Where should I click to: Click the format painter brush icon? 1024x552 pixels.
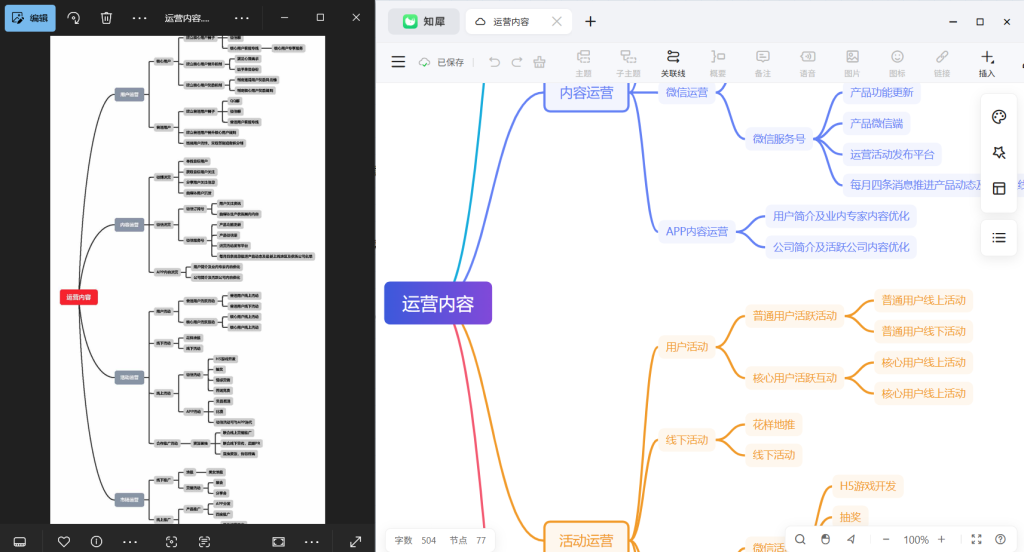coord(539,62)
